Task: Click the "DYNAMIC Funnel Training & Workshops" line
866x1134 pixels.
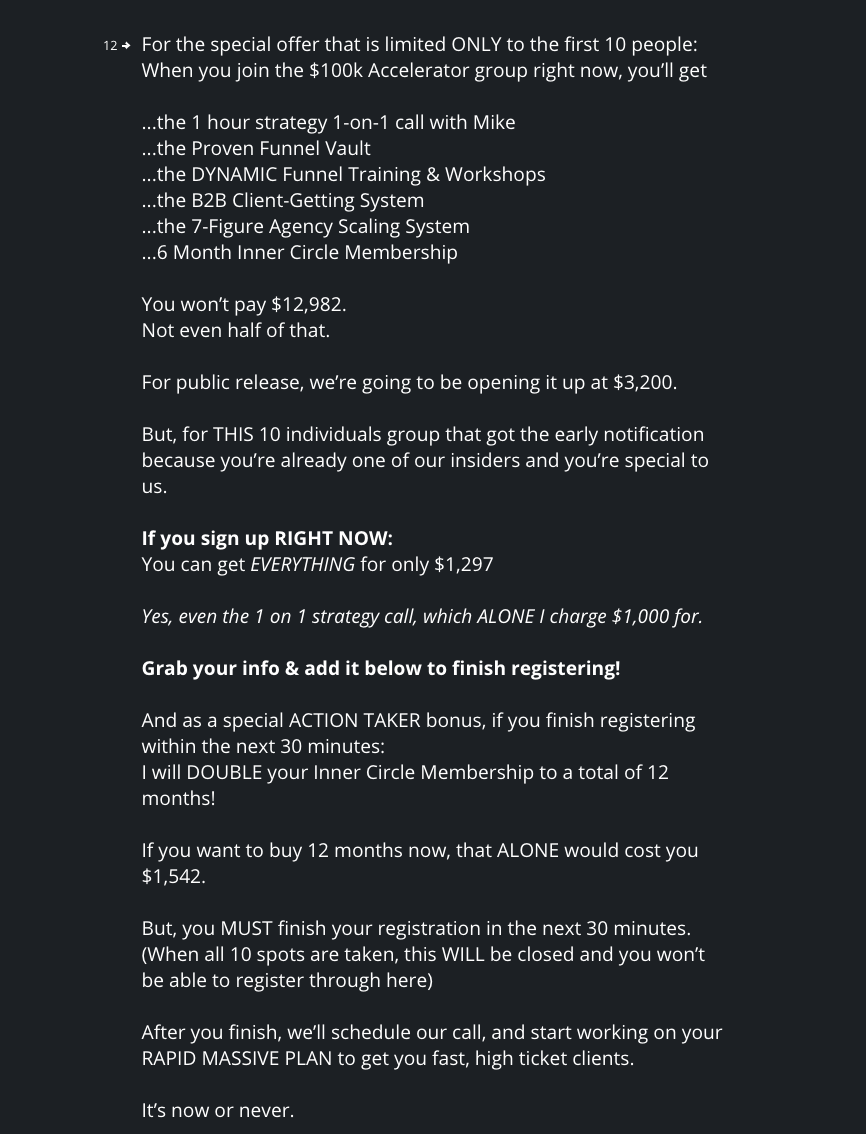Action: point(343,175)
